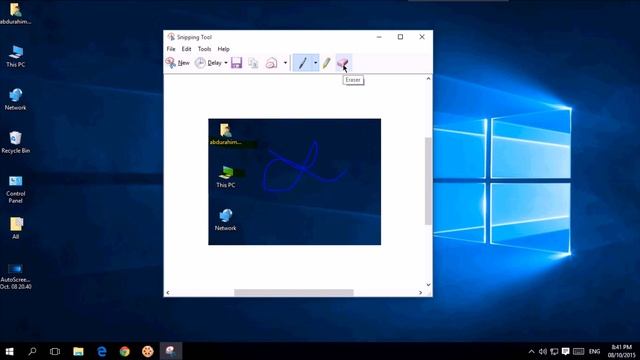Open the Tools menu
Image resolution: width=640 pixels, height=360 pixels.
pyautogui.click(x=204, y=49)
